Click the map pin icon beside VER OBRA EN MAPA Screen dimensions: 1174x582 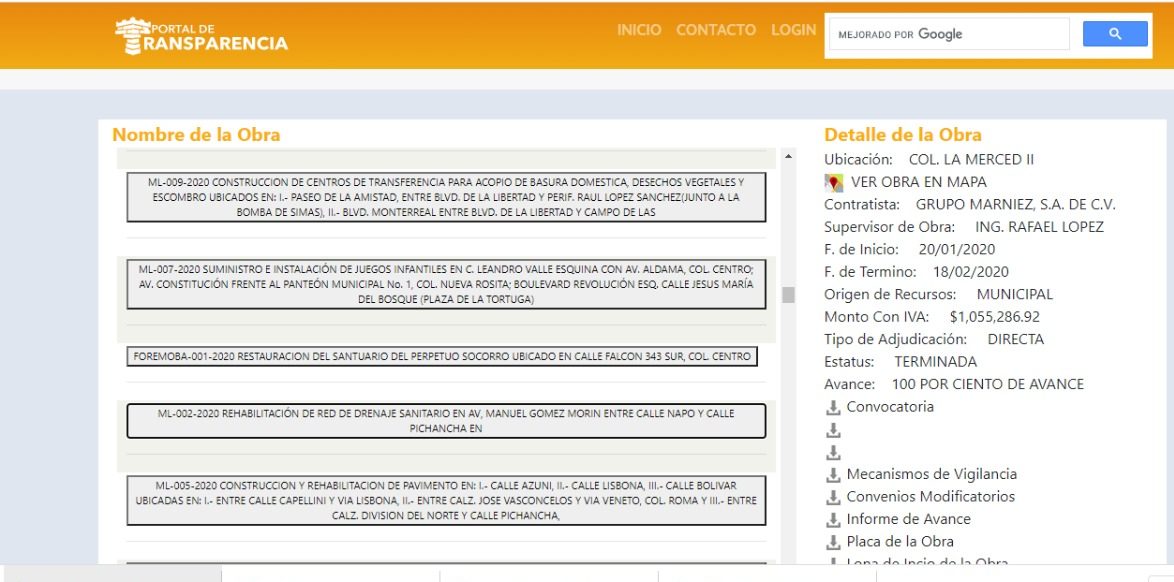(833, 182)
